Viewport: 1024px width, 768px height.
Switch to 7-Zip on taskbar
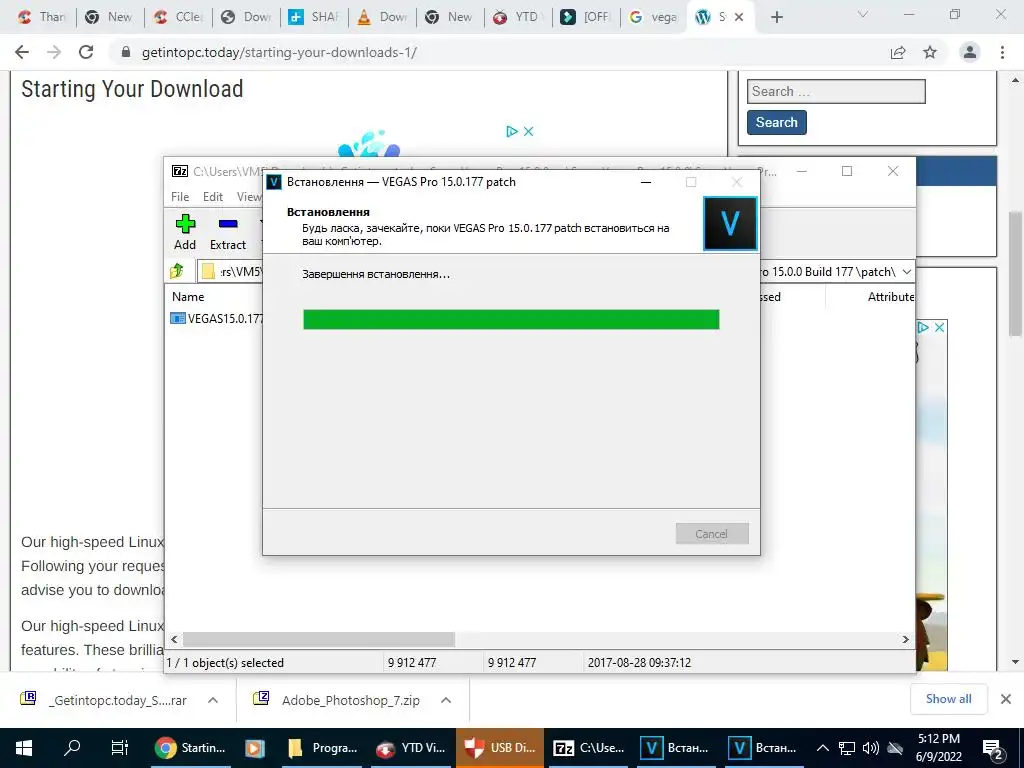tap(588, 748)
